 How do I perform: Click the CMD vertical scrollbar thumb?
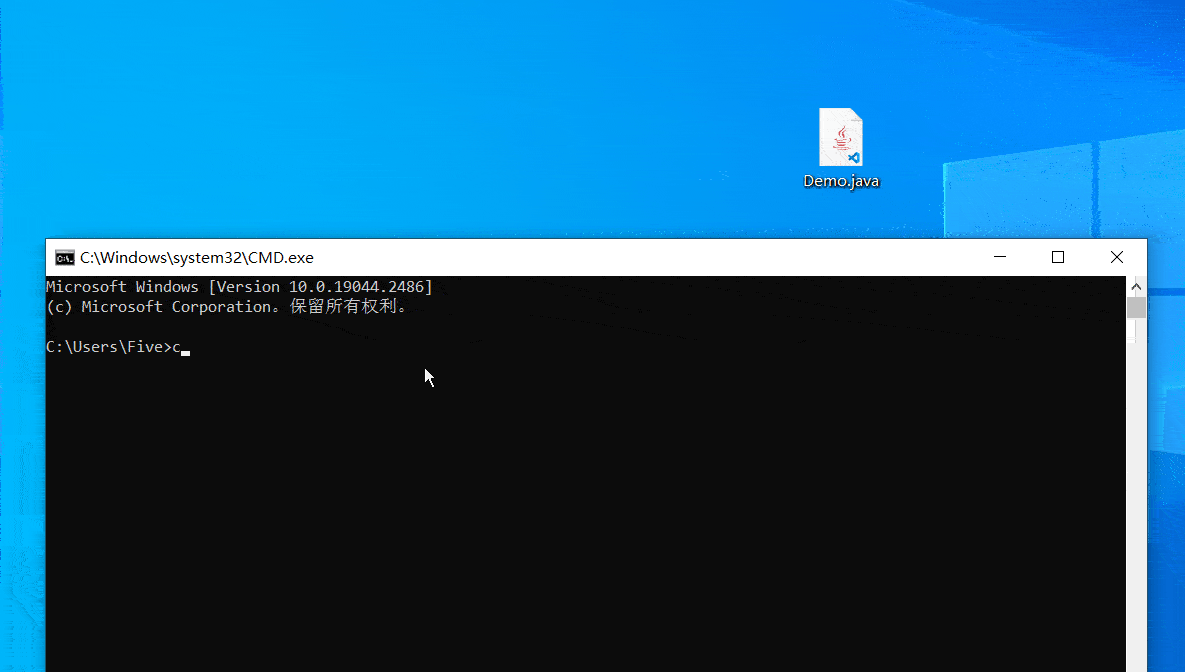point(1136,308)
